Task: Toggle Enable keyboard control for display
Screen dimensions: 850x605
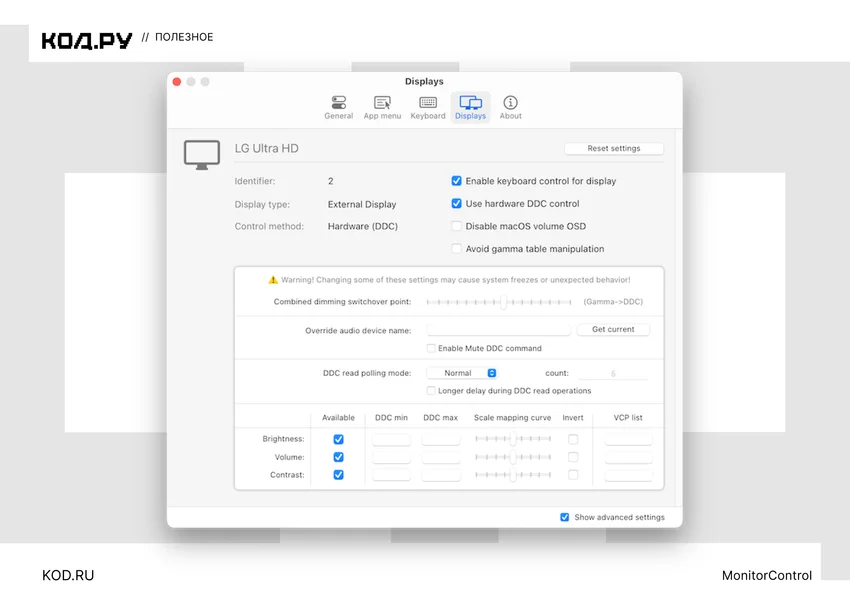Action: 456,181
